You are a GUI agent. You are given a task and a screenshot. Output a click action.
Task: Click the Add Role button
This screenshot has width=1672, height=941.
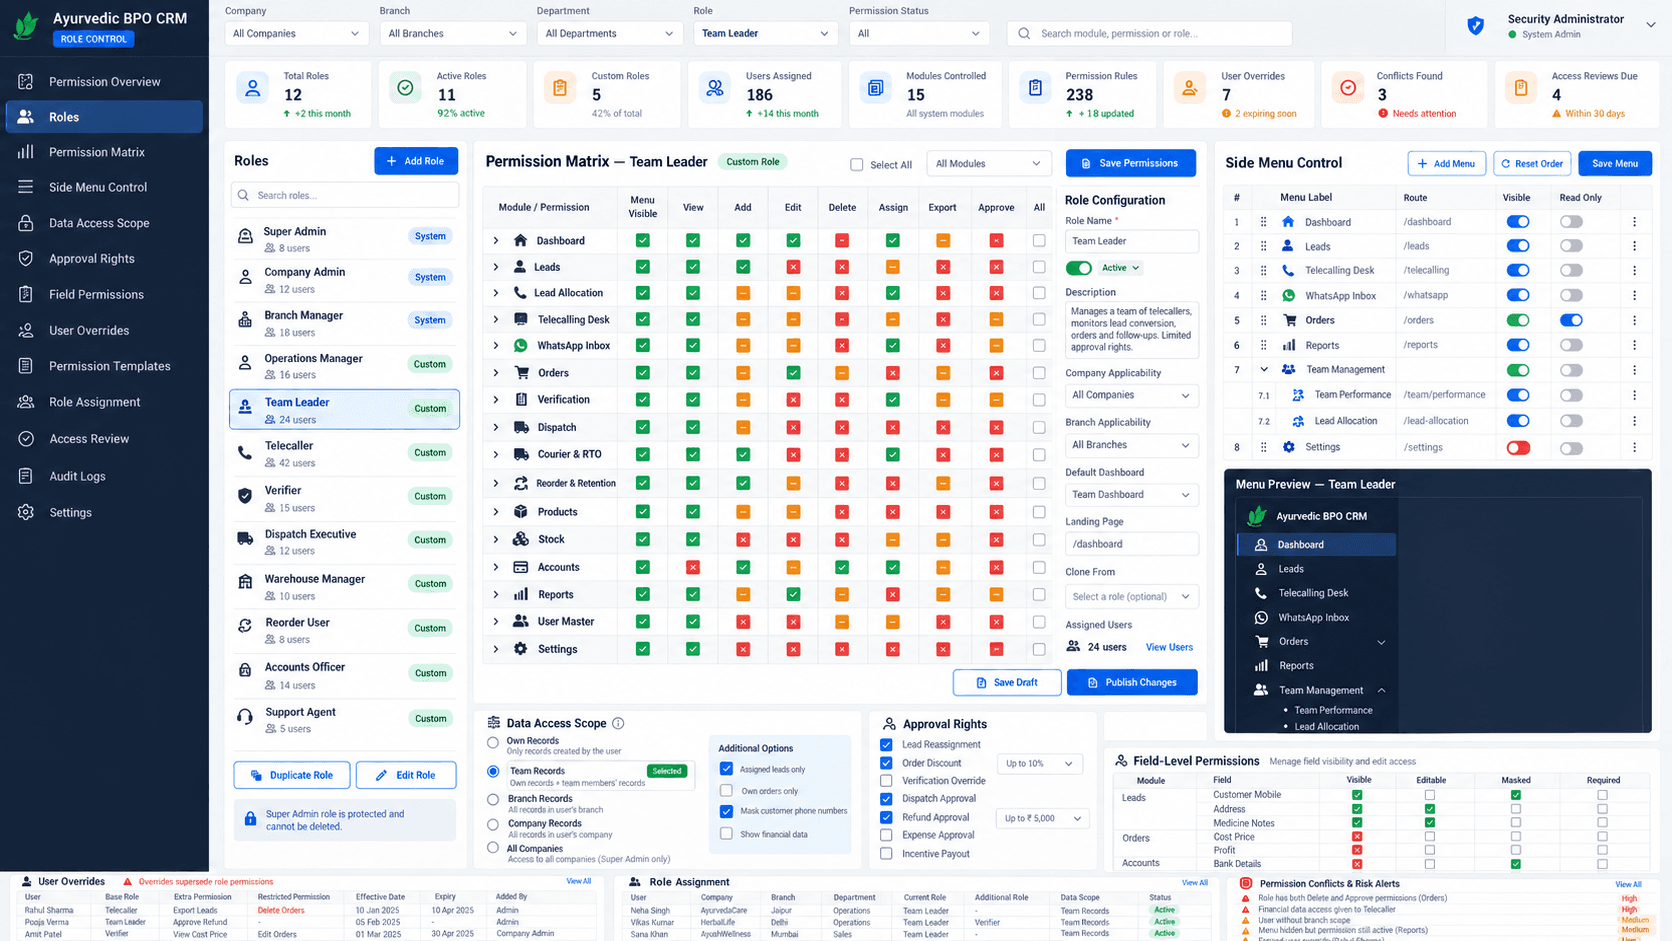pyautogui.click(x=416, y=161)
